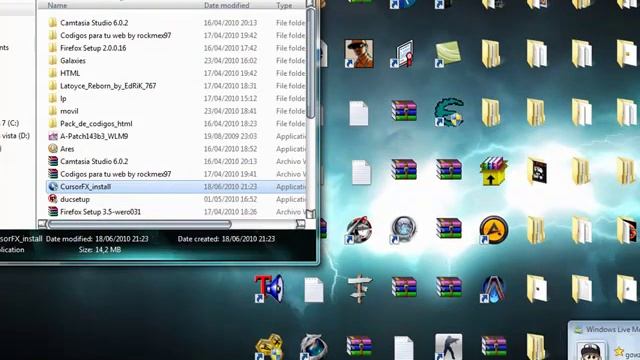Click the explorer vertical scrollbar thumb
Viewport: 640px width, 360px height.
[x=311, y=63]
